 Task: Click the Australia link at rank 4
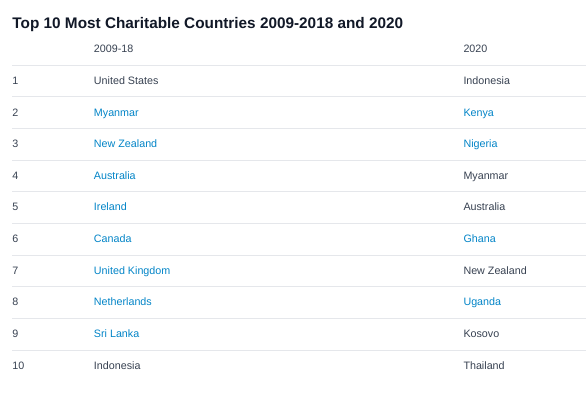[x=114, y=176]
